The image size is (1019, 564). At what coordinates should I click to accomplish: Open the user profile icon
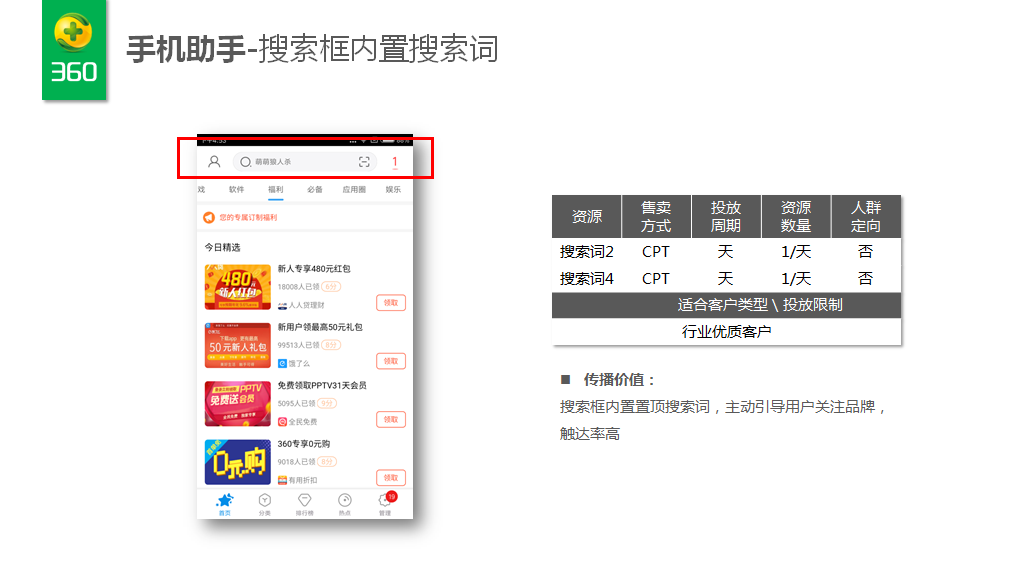point(214,162)
